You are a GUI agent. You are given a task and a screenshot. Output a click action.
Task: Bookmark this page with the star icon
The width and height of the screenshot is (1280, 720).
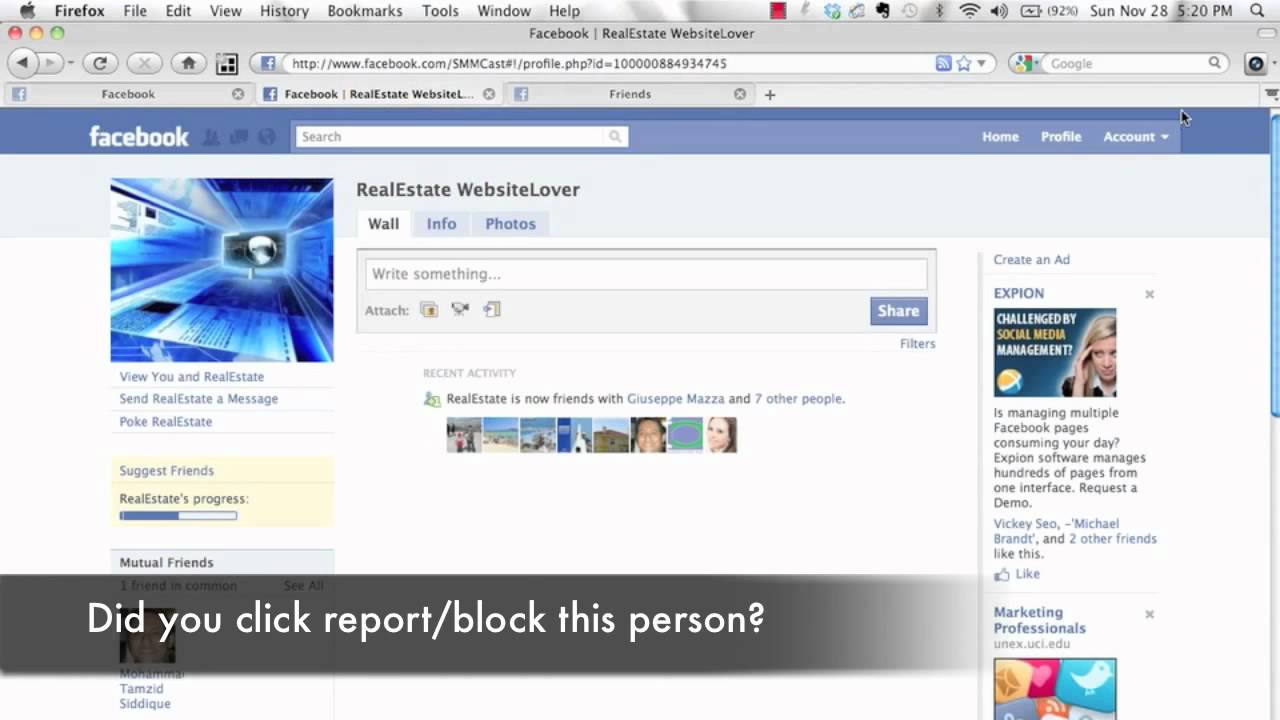coord(964,63)
